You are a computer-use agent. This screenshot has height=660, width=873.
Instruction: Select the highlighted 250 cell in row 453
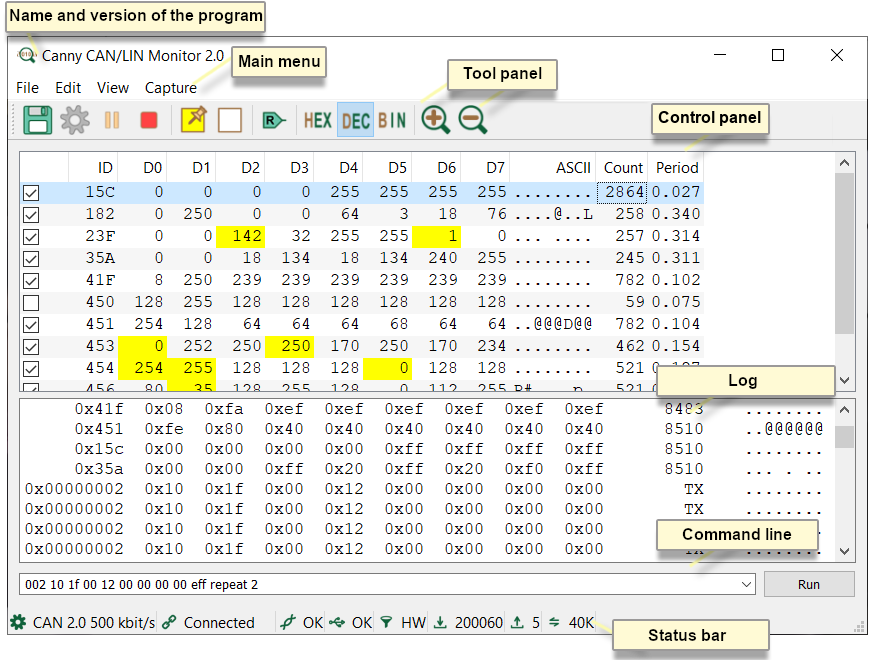[290, 346]
